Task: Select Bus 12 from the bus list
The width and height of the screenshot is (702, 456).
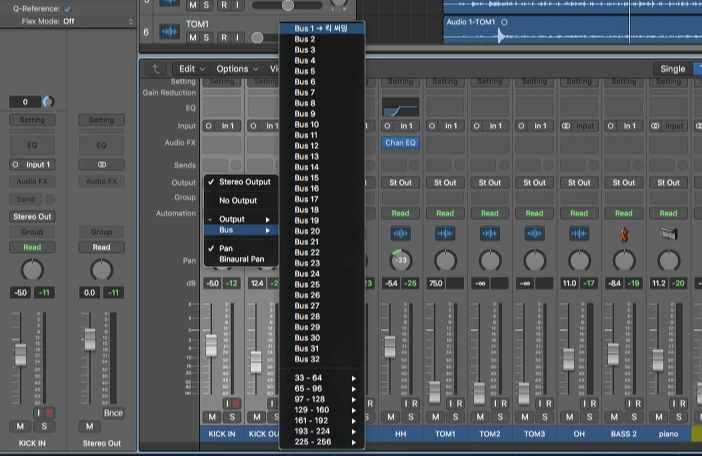Action: (x=306, y=146)
